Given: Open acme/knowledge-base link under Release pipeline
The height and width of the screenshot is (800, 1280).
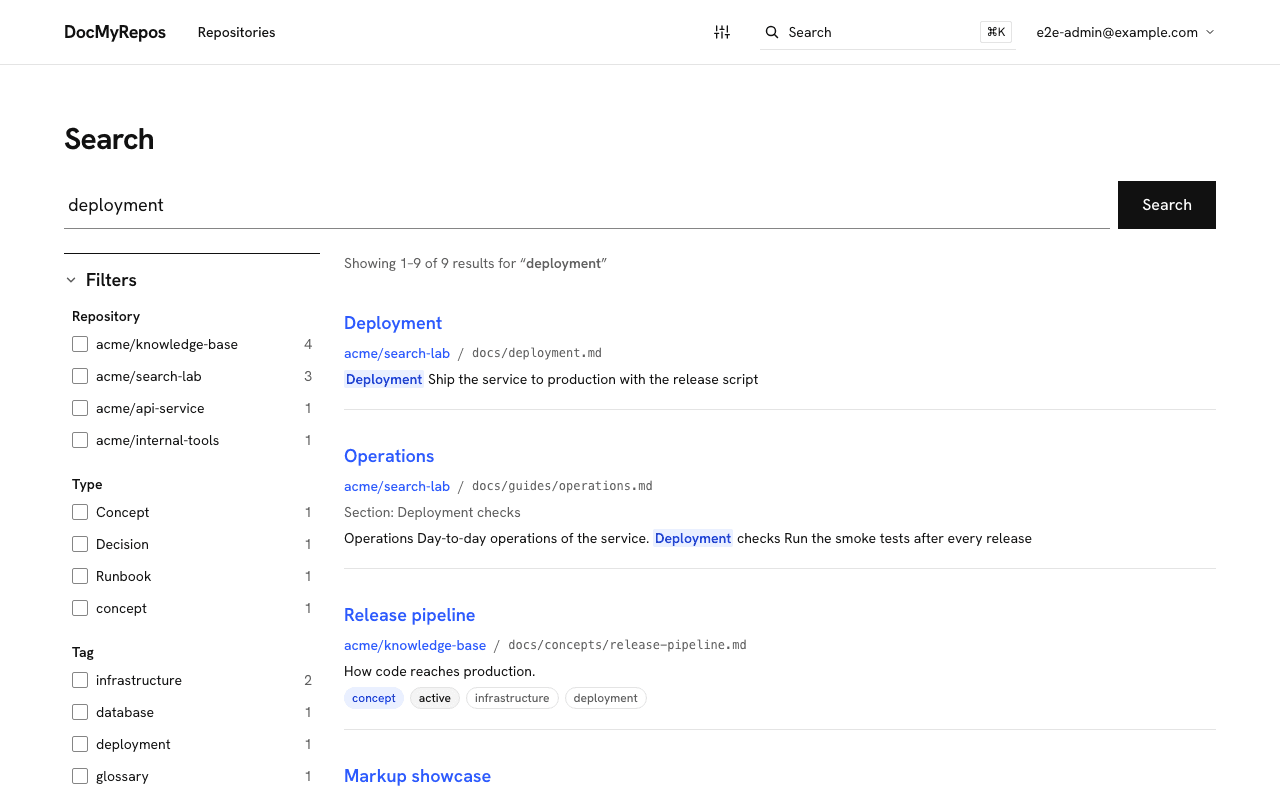Looking at the screenshot, I should pos(415,645).
